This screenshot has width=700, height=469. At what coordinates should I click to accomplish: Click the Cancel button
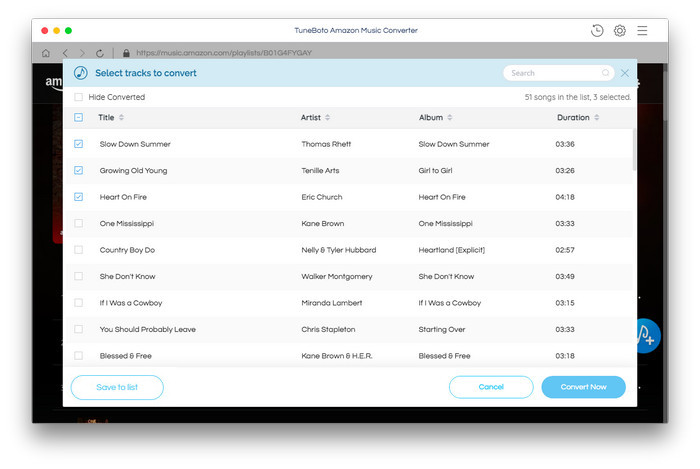pyautogui.click(x=491, y=387)
